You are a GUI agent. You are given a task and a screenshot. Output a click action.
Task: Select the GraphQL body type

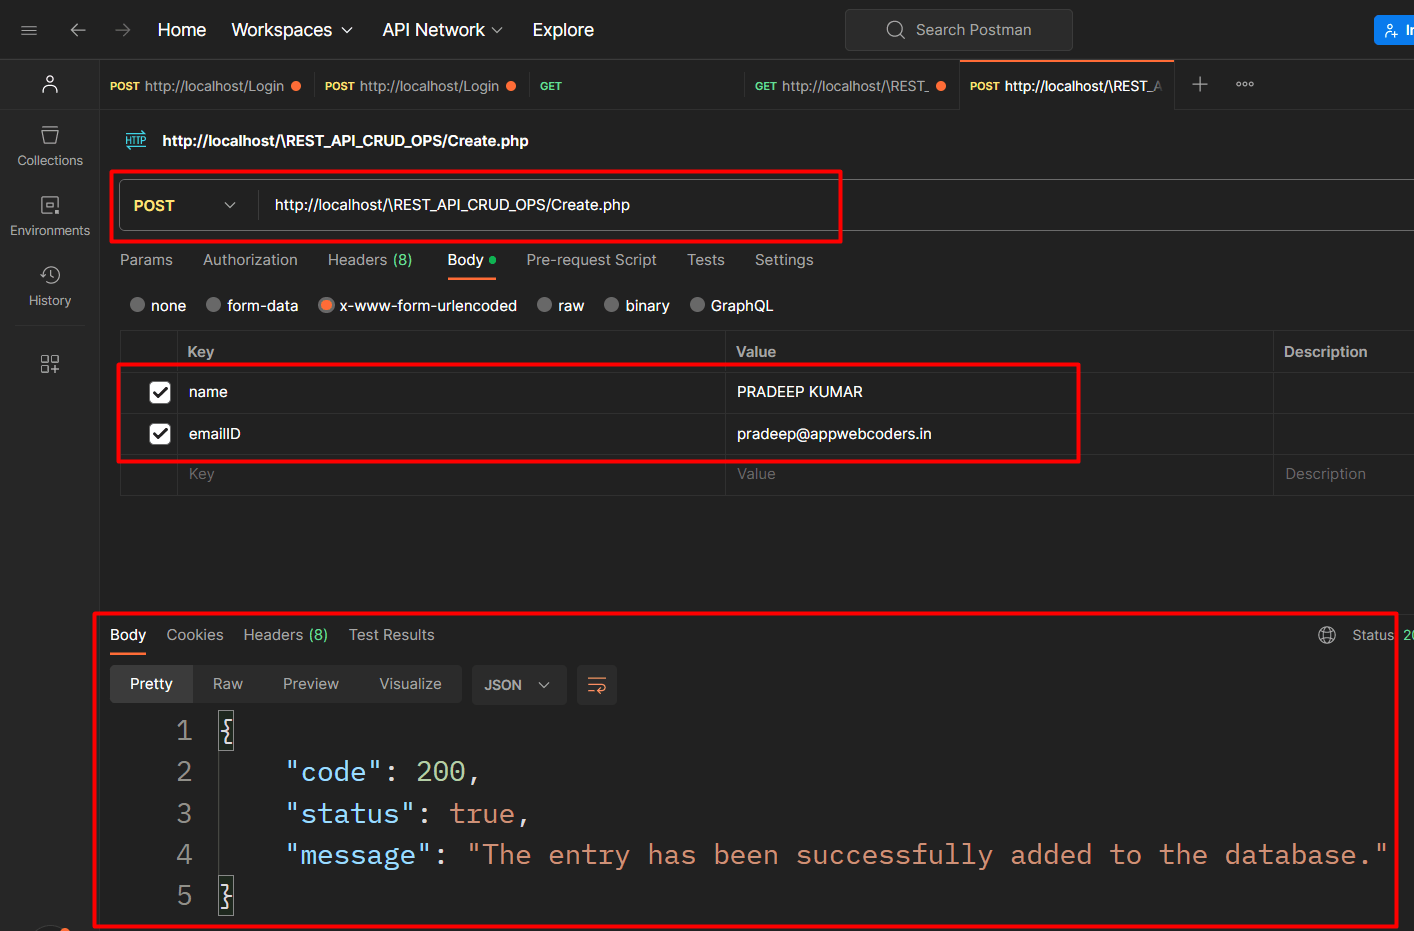(x=698, y=305)
